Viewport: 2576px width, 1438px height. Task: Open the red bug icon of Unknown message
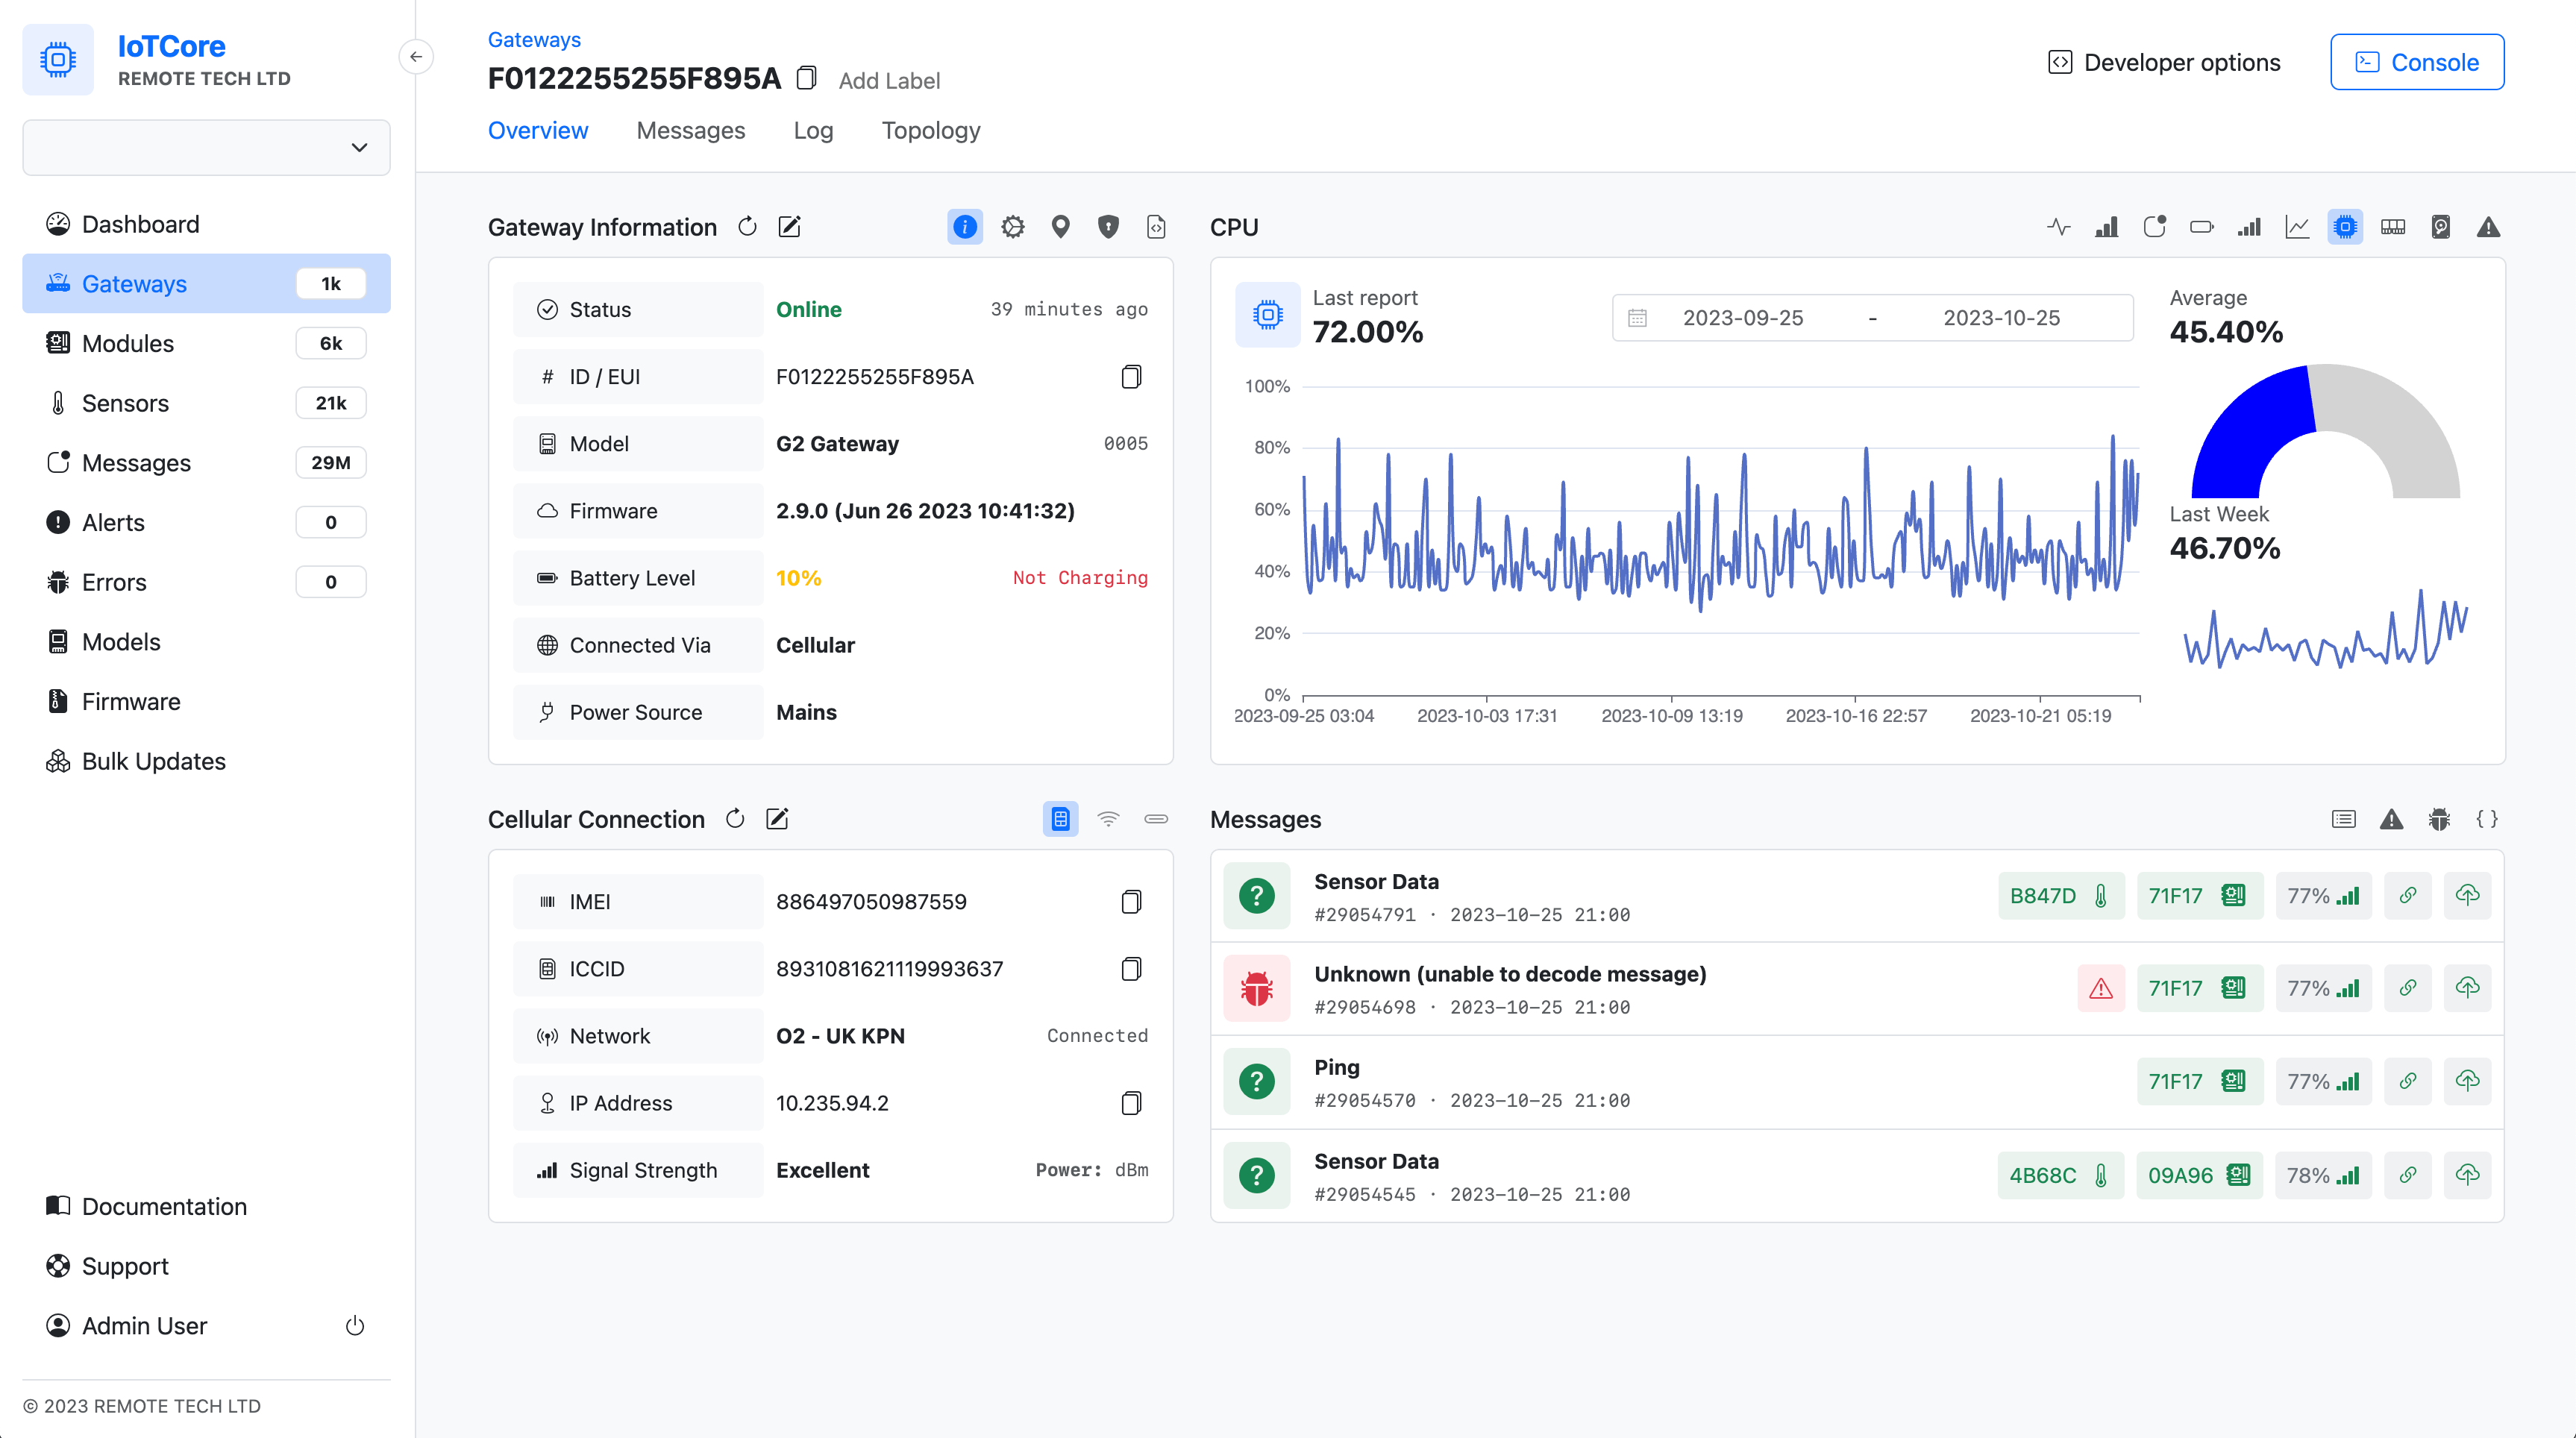1257,988
